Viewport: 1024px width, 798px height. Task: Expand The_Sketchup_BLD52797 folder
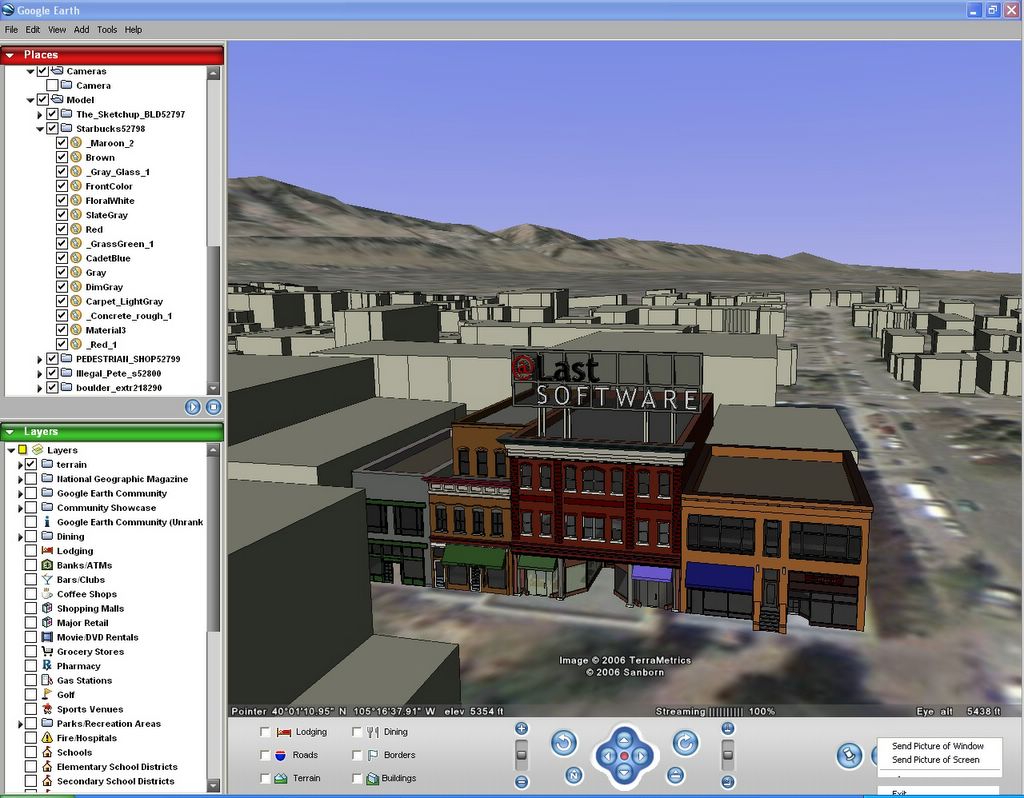coord(40,114)
